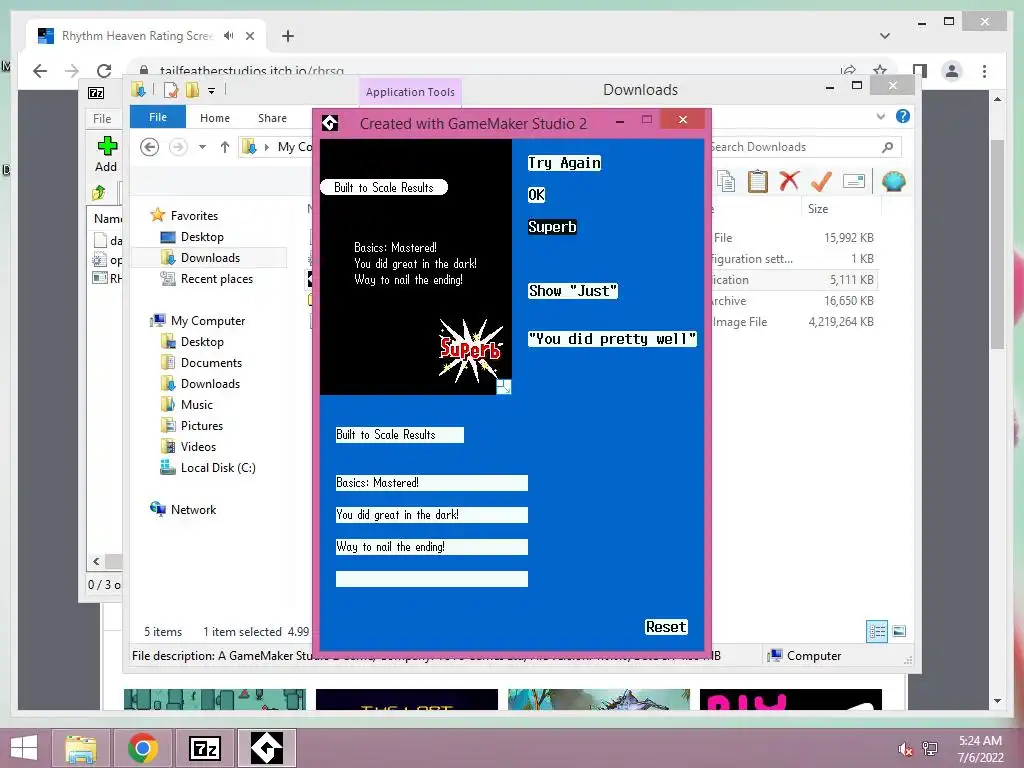Click the Show "Just" button

573,291
